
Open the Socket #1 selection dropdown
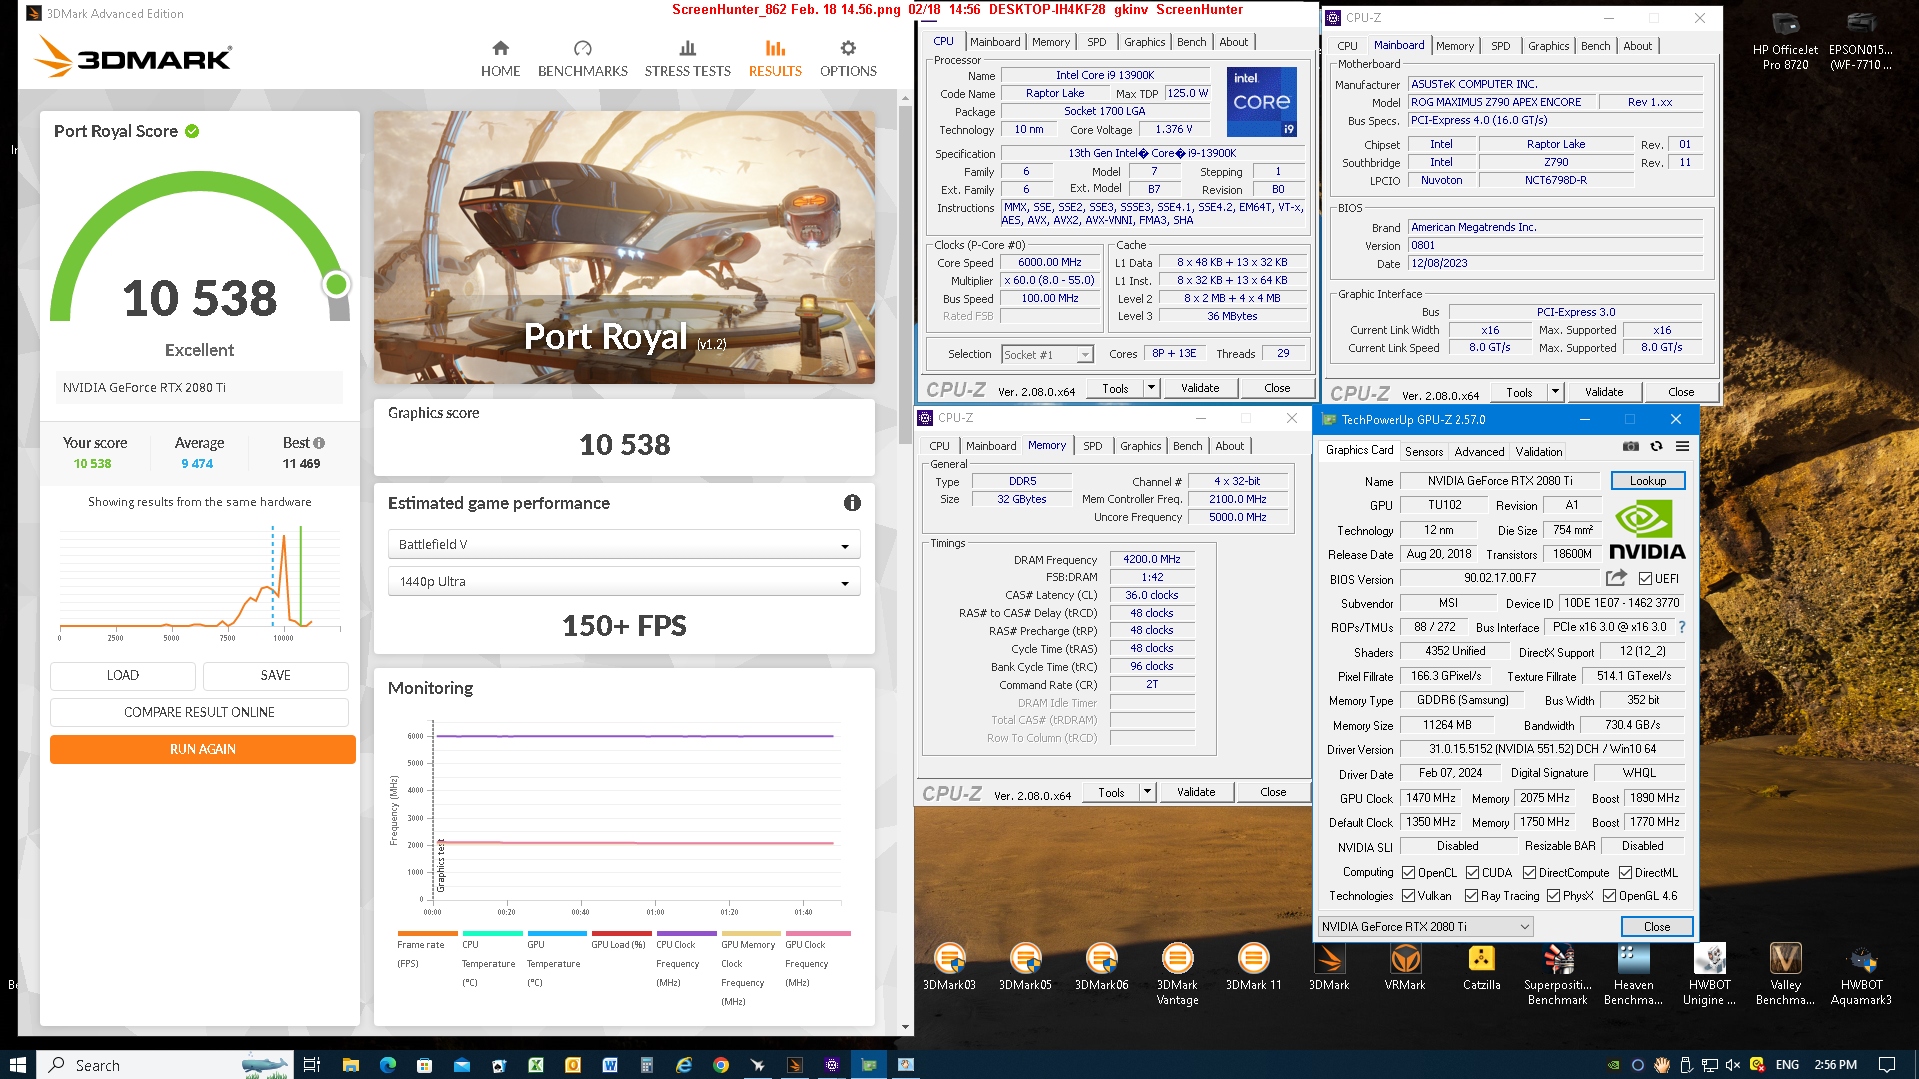click(x=1047, y=355)
